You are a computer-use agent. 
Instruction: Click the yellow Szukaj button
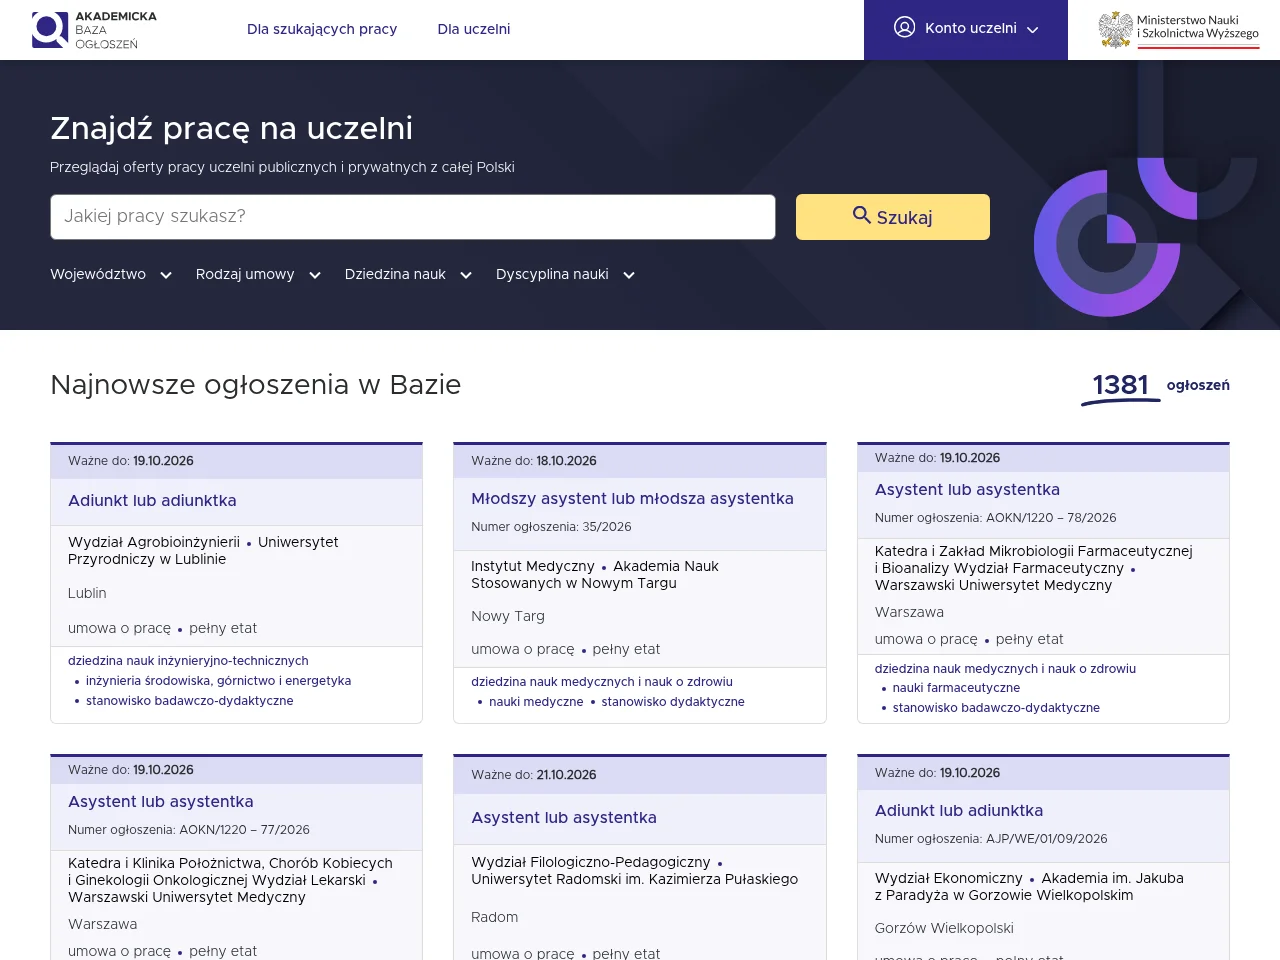893,217
